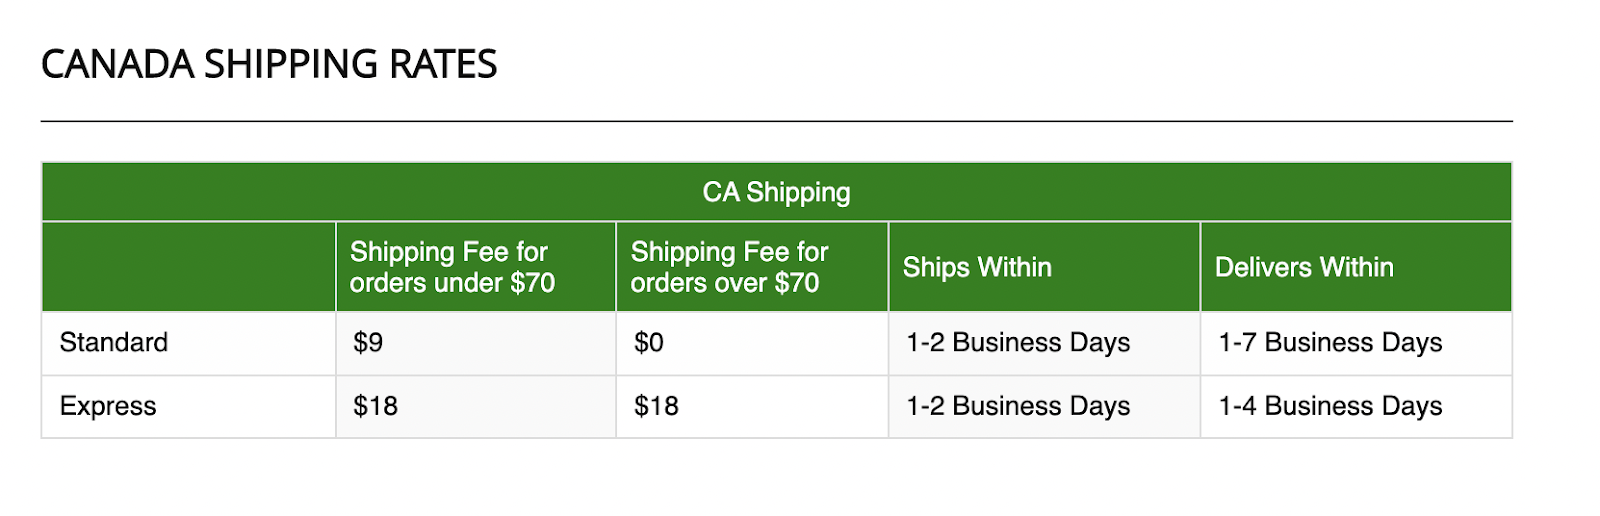The height and width of the screenshot is (516, 1600).
Task: Click the $9 Standard shipping fee cell
Action: point(368,342)
